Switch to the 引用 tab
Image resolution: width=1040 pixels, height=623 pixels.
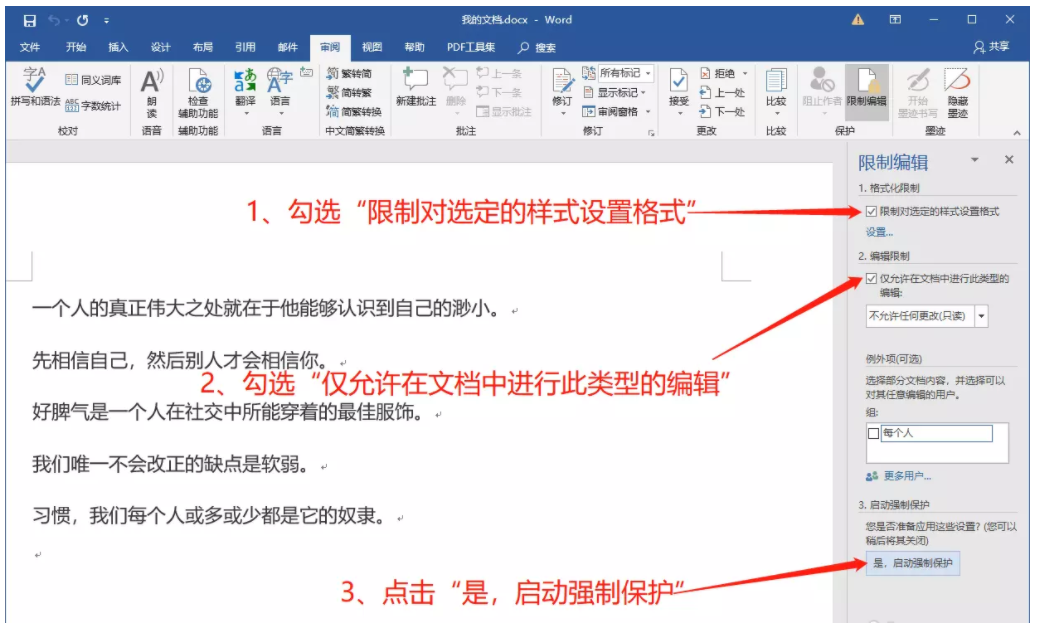click(x=245, y=47)
